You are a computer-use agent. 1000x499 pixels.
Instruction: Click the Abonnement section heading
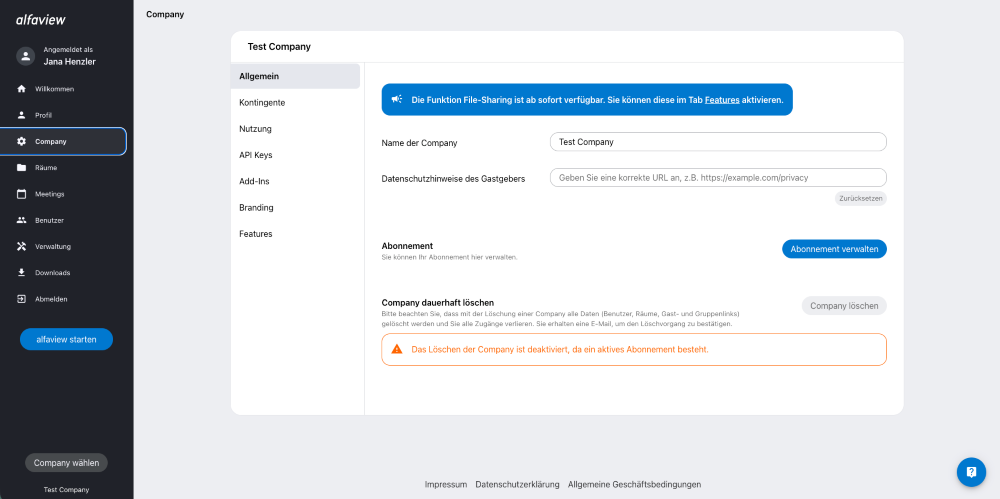[408, 246]
